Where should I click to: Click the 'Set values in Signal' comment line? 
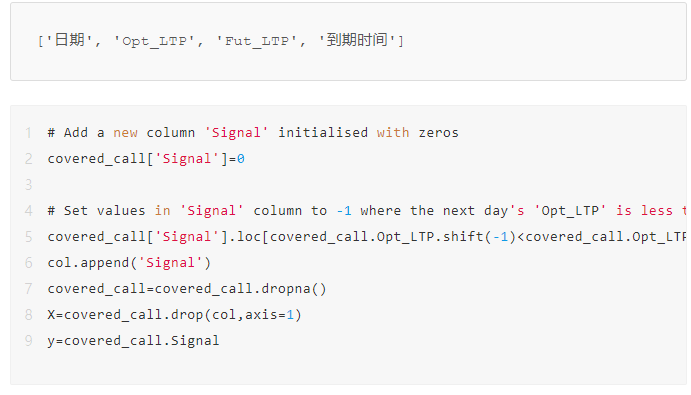(x=367, y=211)
